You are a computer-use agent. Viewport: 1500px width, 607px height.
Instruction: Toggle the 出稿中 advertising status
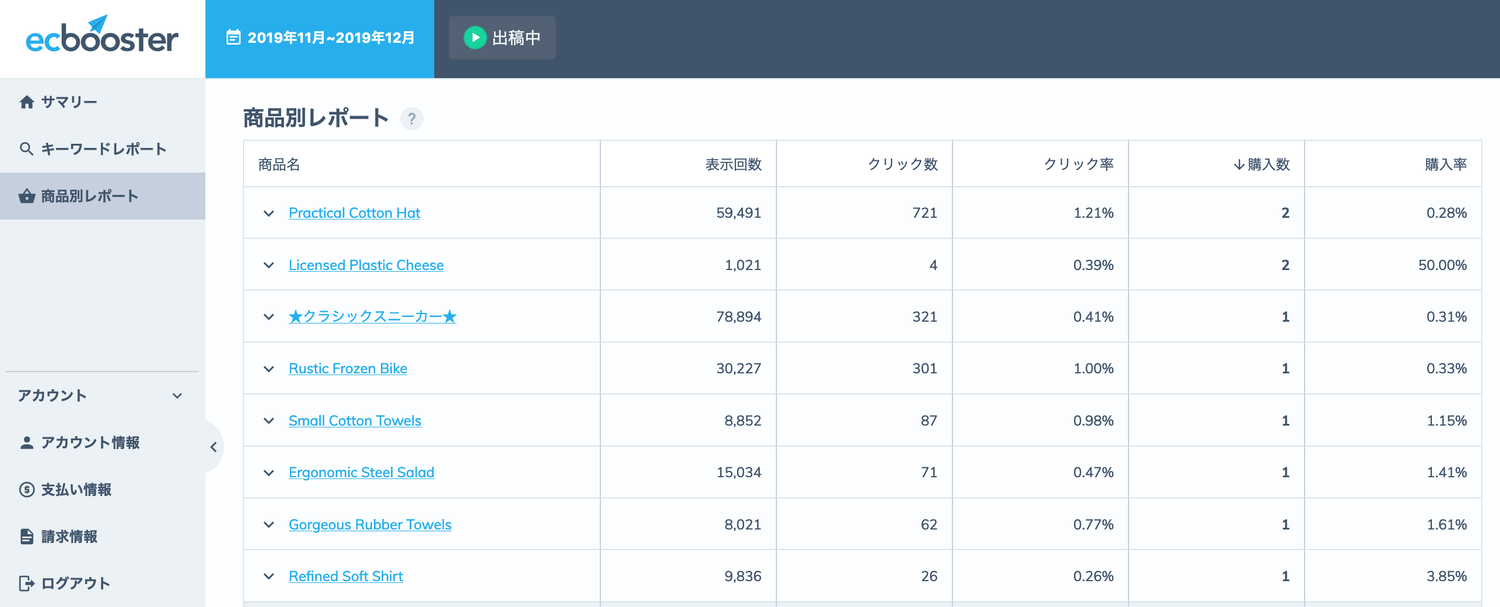[501, 38]
